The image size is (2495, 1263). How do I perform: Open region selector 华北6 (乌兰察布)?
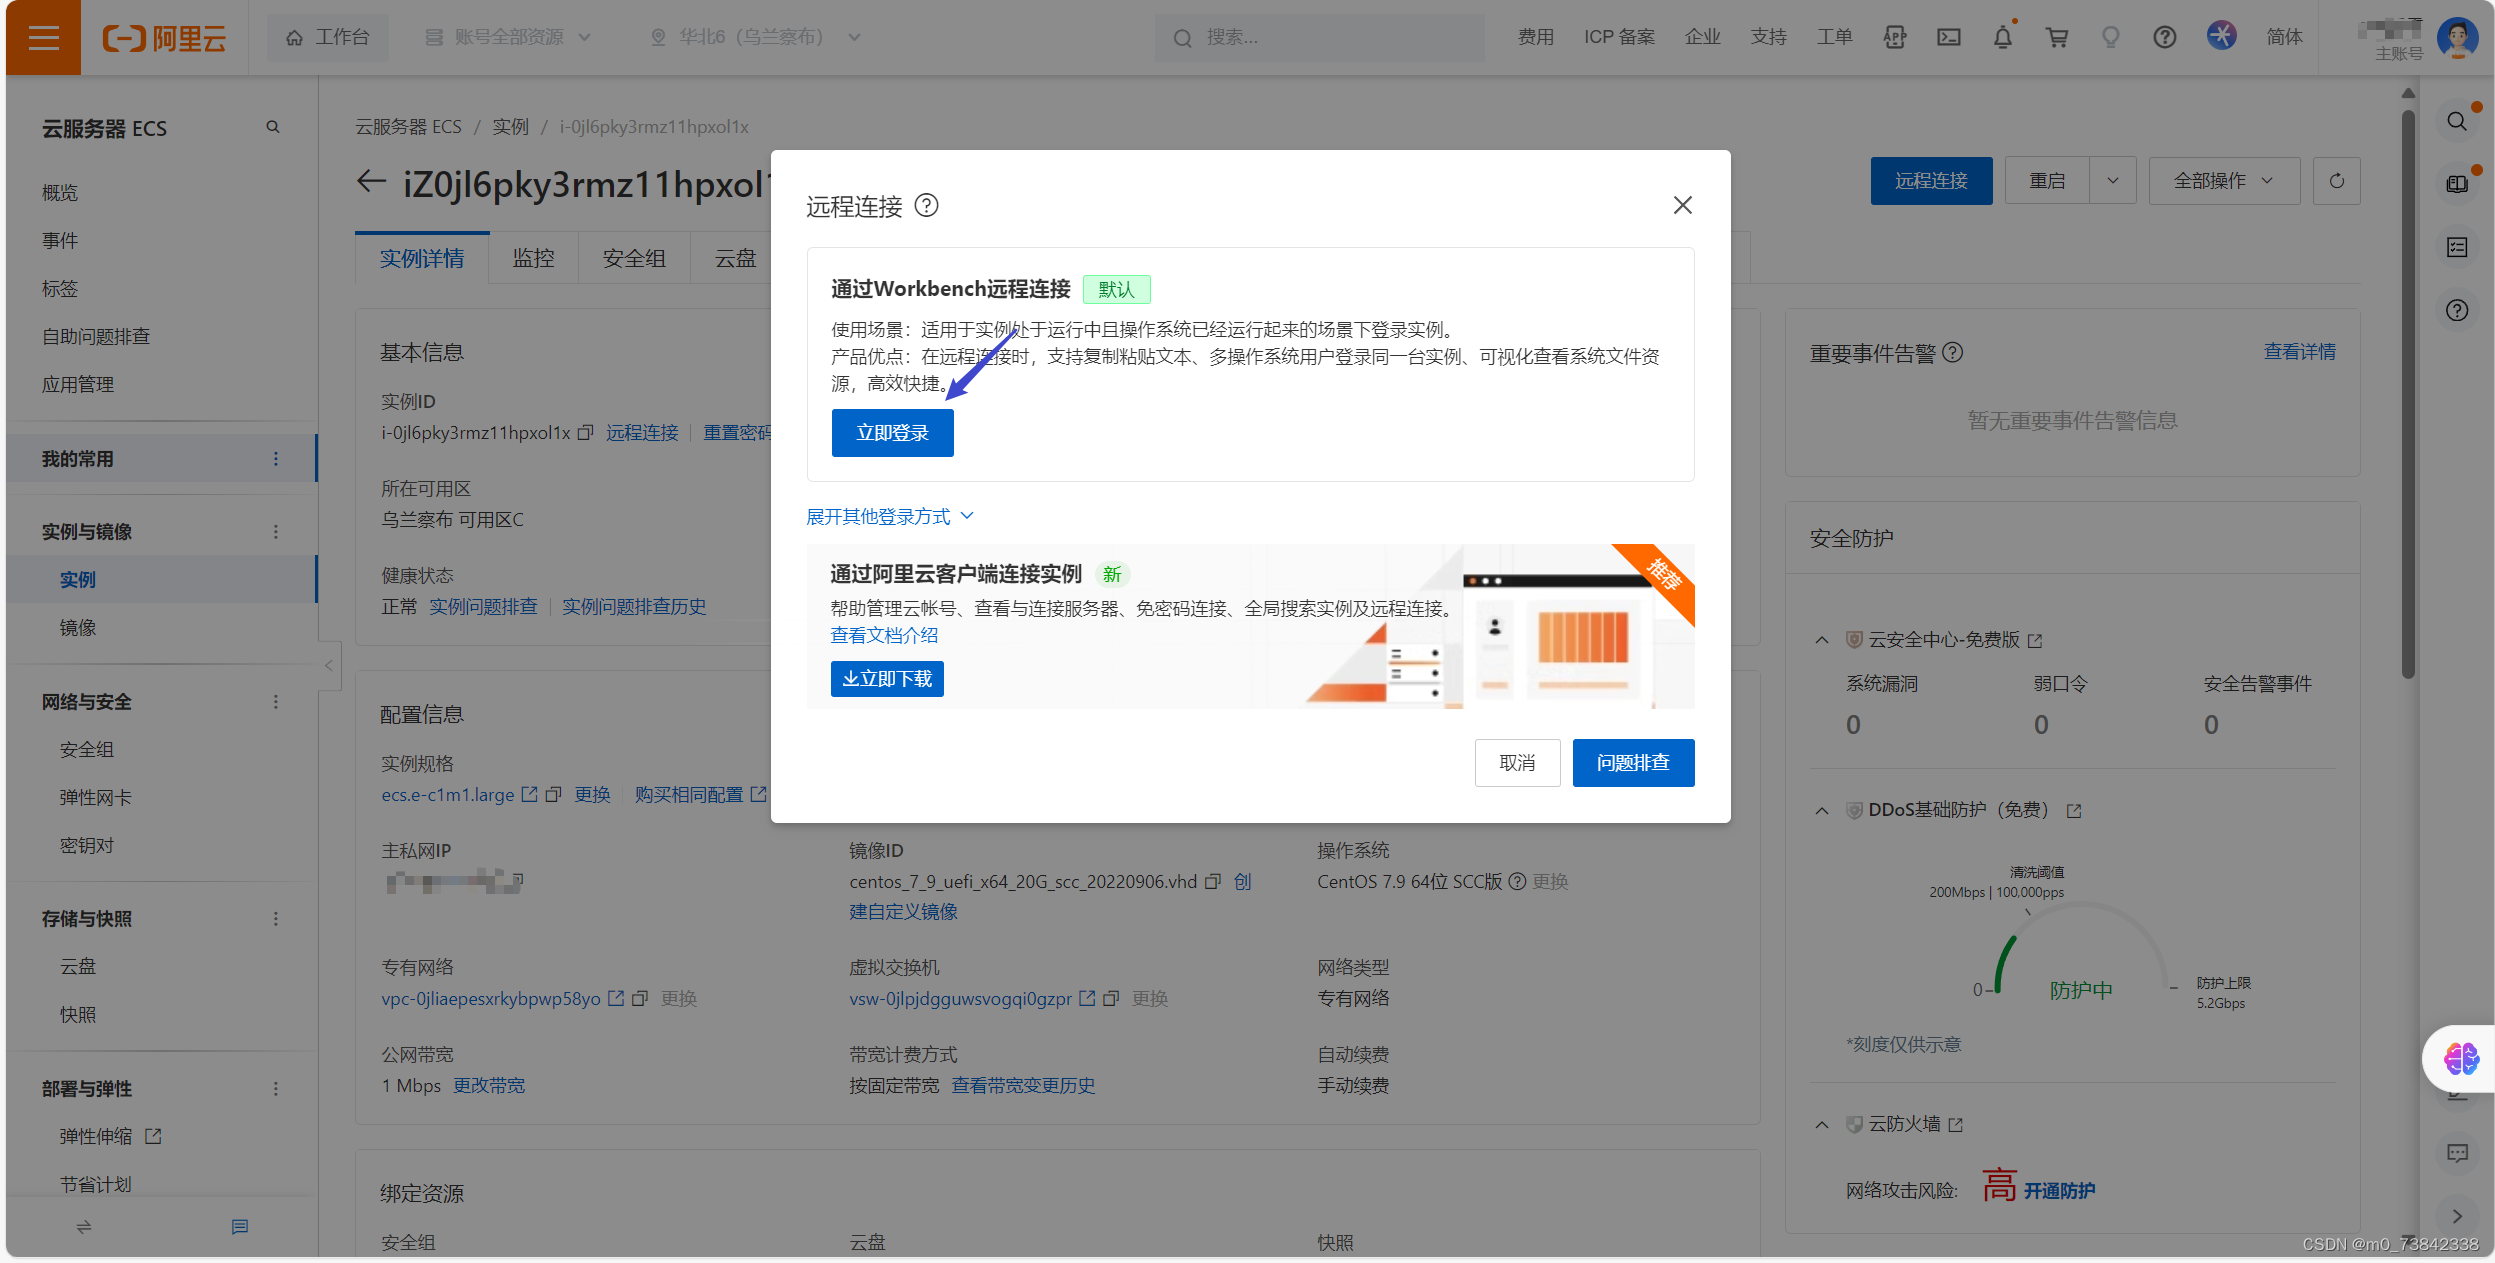tap(755, 38)
